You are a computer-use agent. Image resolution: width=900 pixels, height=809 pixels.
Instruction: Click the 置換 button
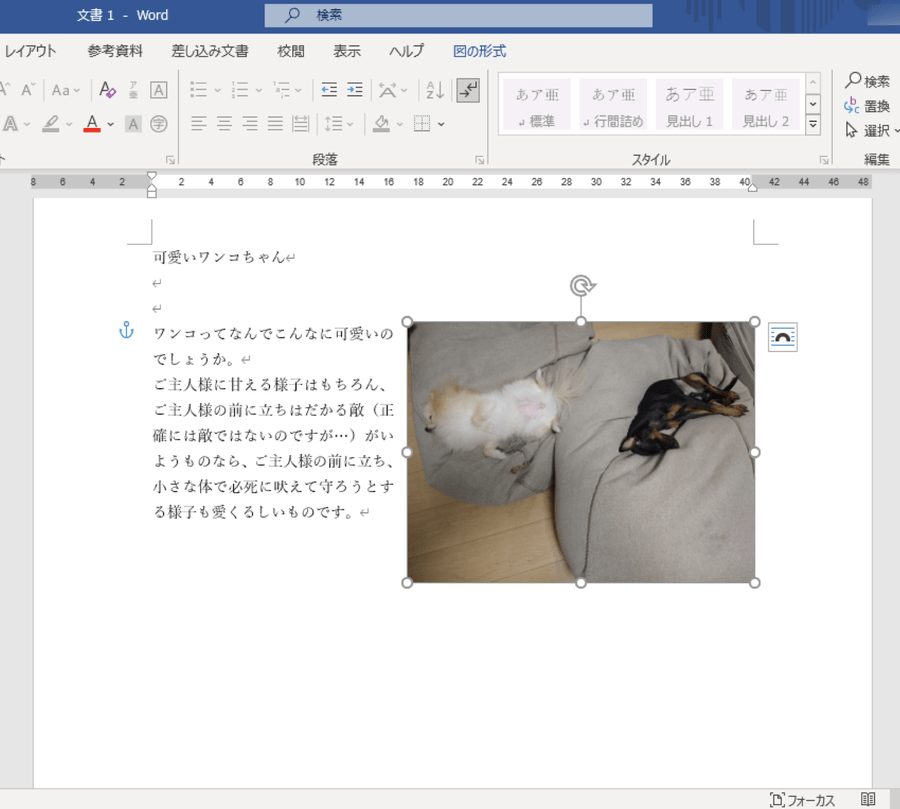tap(866, 106)
